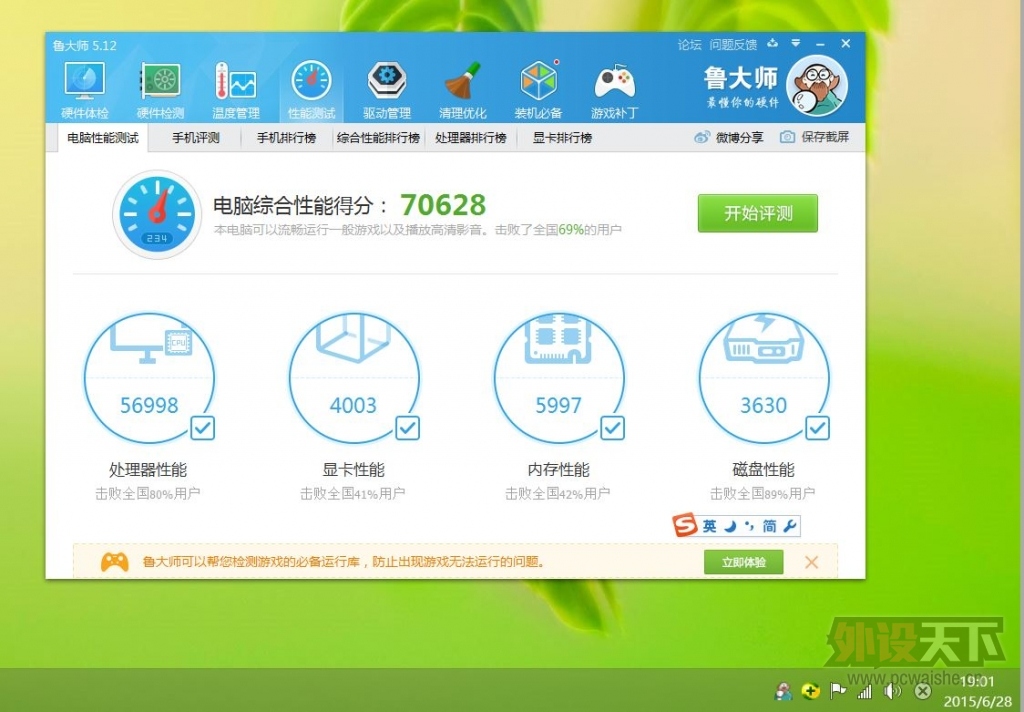Open Sogou input method wrench settings

coord(789,526)
